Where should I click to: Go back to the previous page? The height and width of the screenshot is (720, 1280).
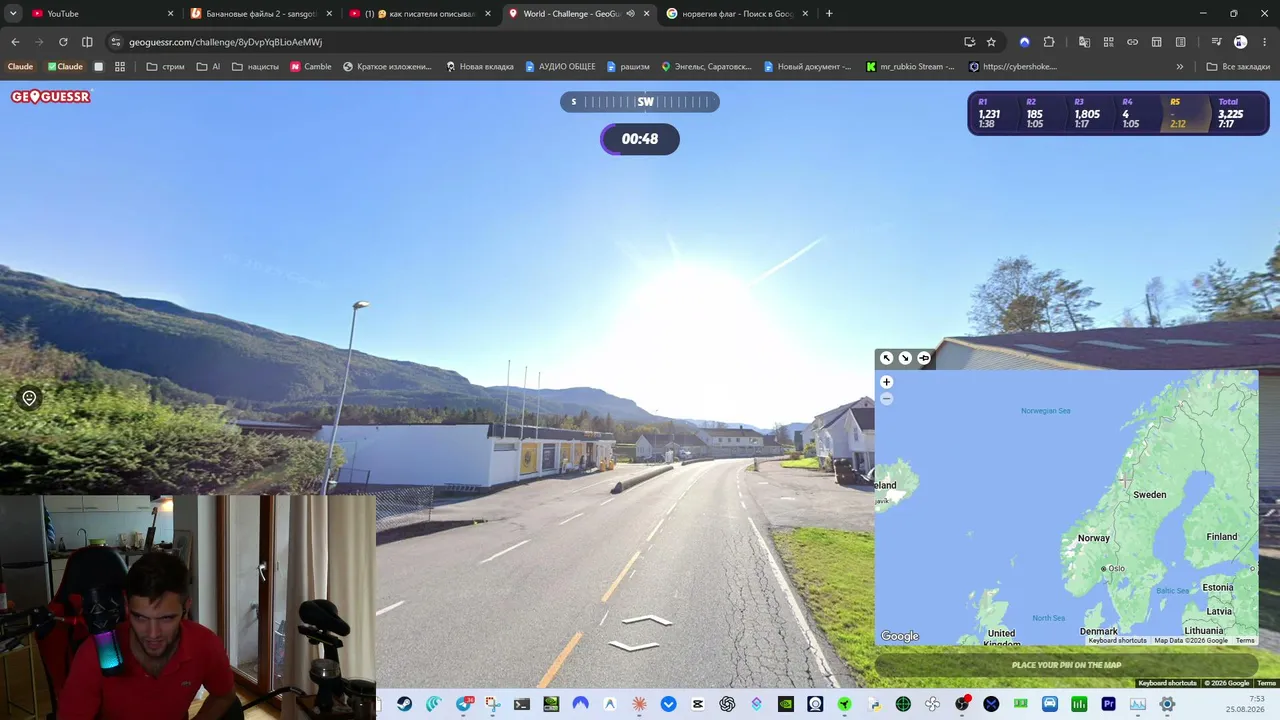15,42
